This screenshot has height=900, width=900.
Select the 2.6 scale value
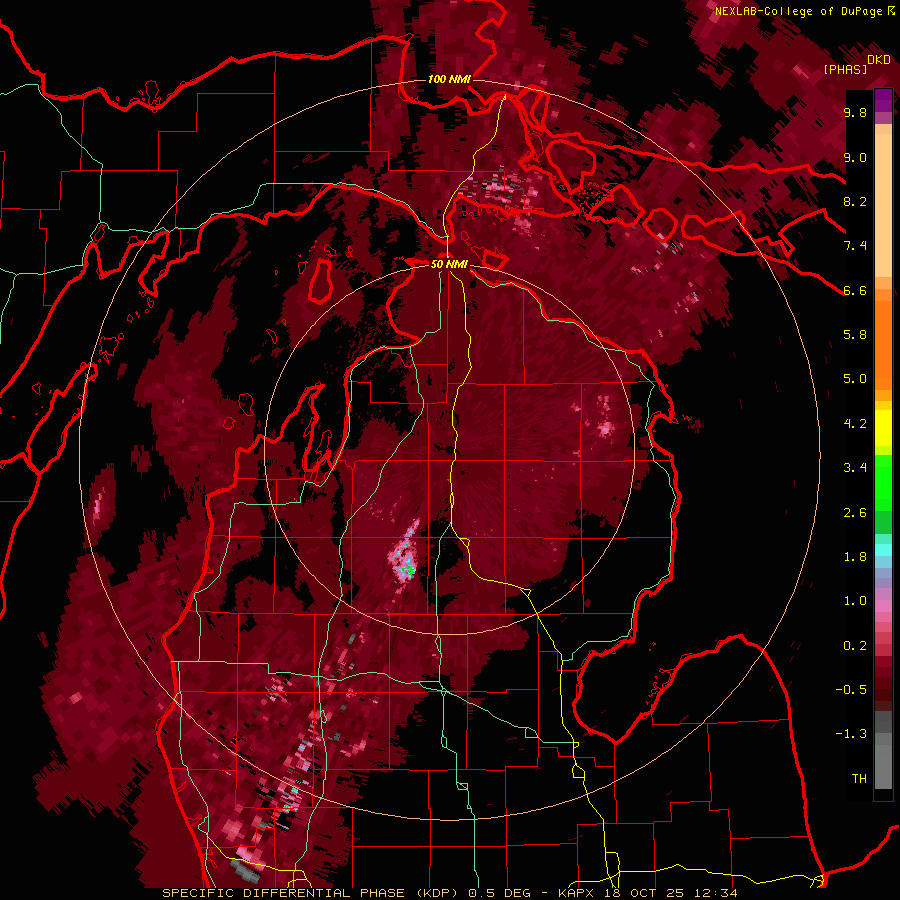(x=855, y=513)
